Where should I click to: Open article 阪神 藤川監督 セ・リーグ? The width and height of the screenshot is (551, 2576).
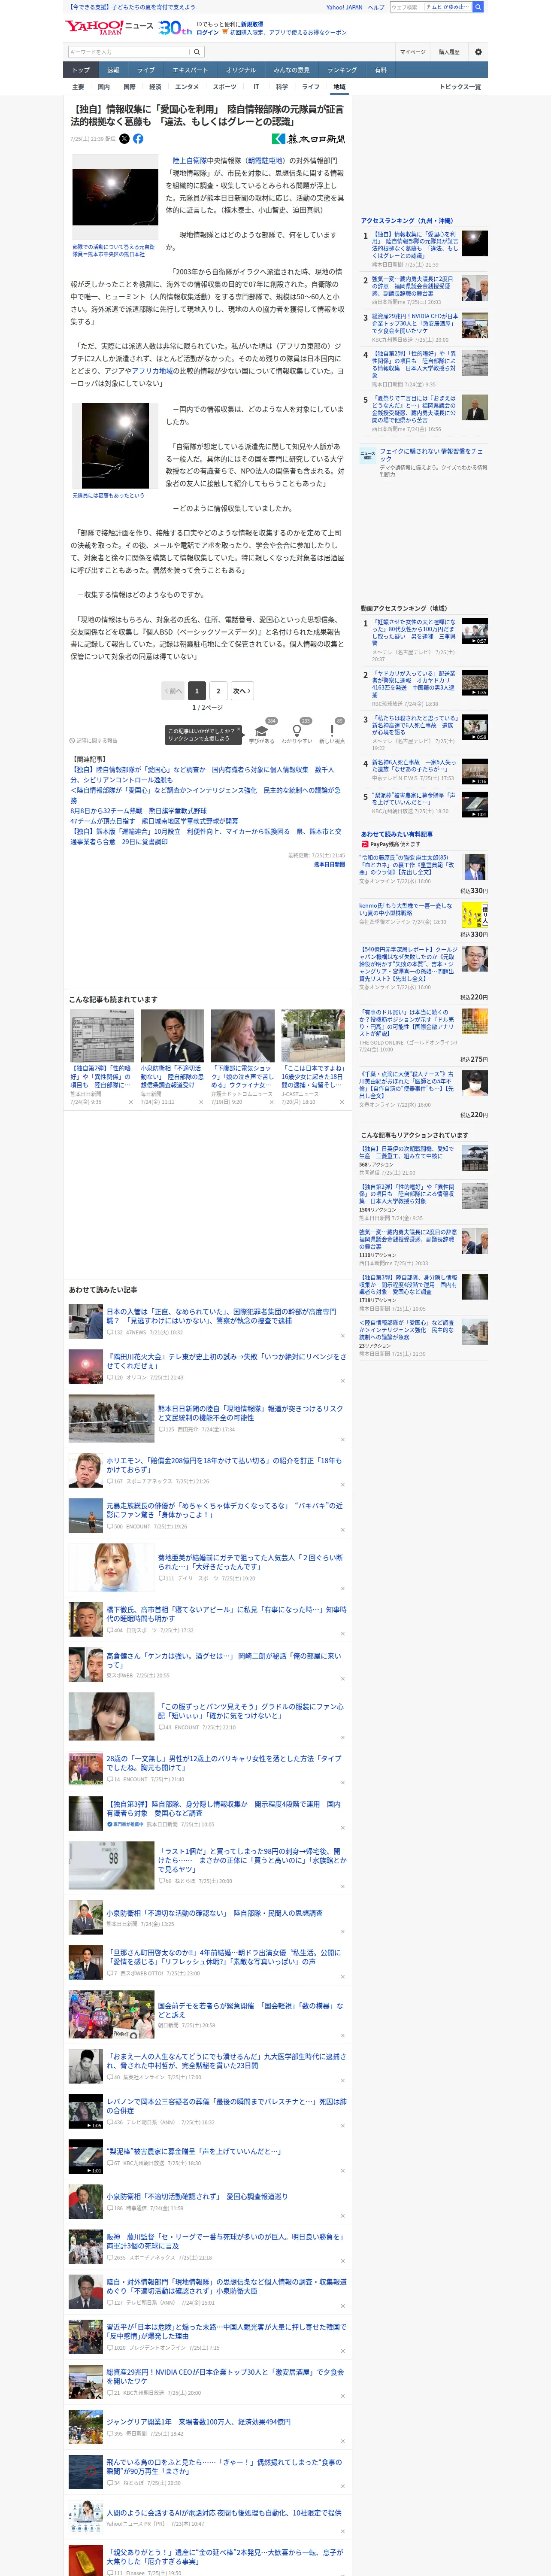pos(226,2241)
